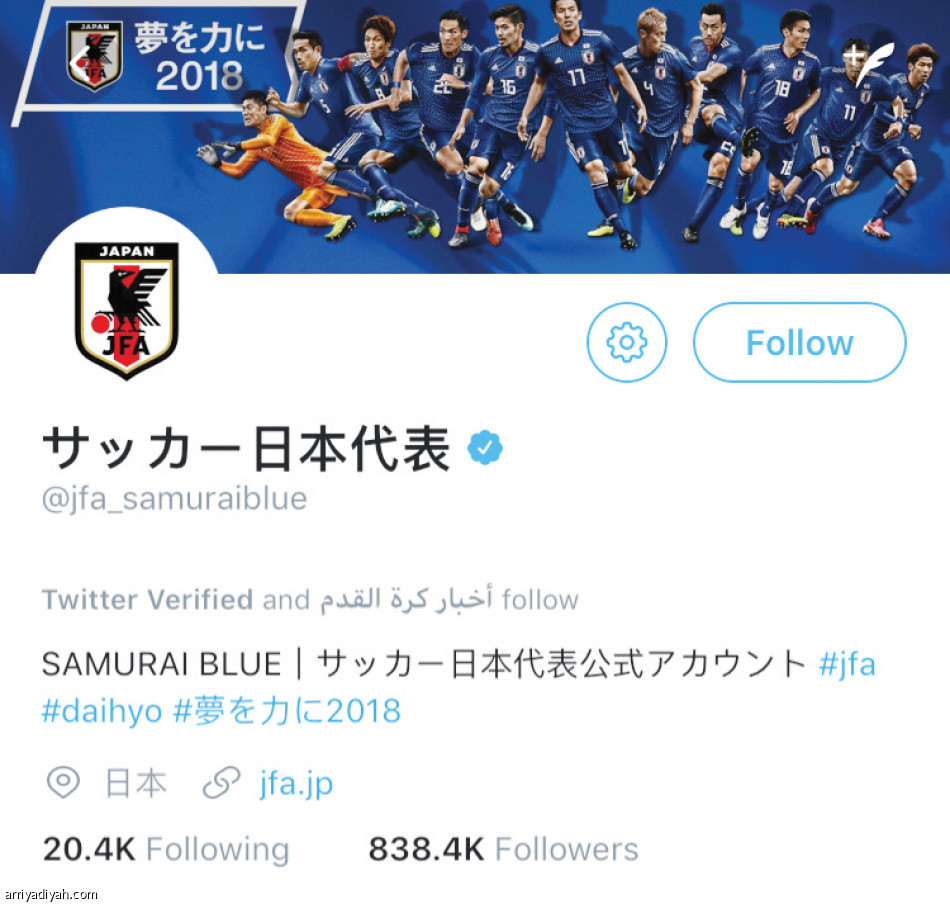Open the gear settings icon beside Follow
950x904 pixels.
(x=626, y=342)
